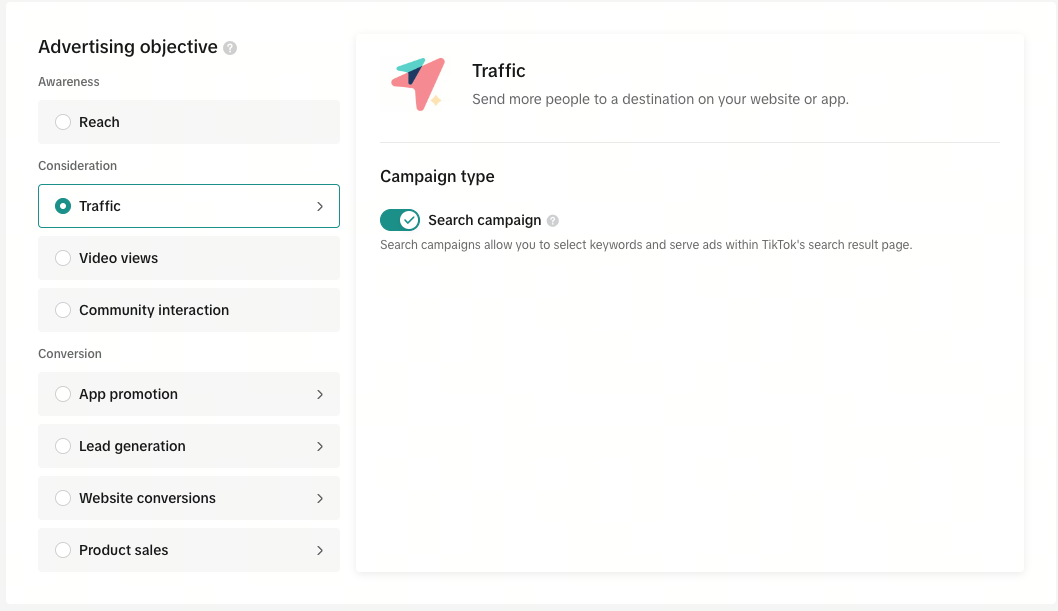
Task: Select the Community interaction radio button
Action: point(63,310)
